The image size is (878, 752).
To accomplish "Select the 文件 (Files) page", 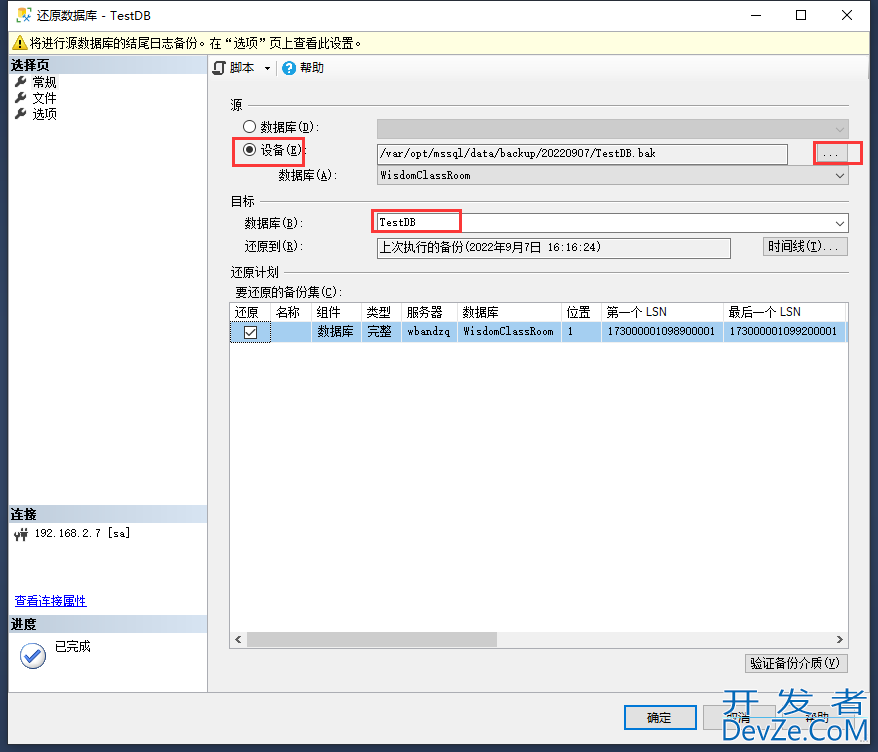I will pos(44,98).
